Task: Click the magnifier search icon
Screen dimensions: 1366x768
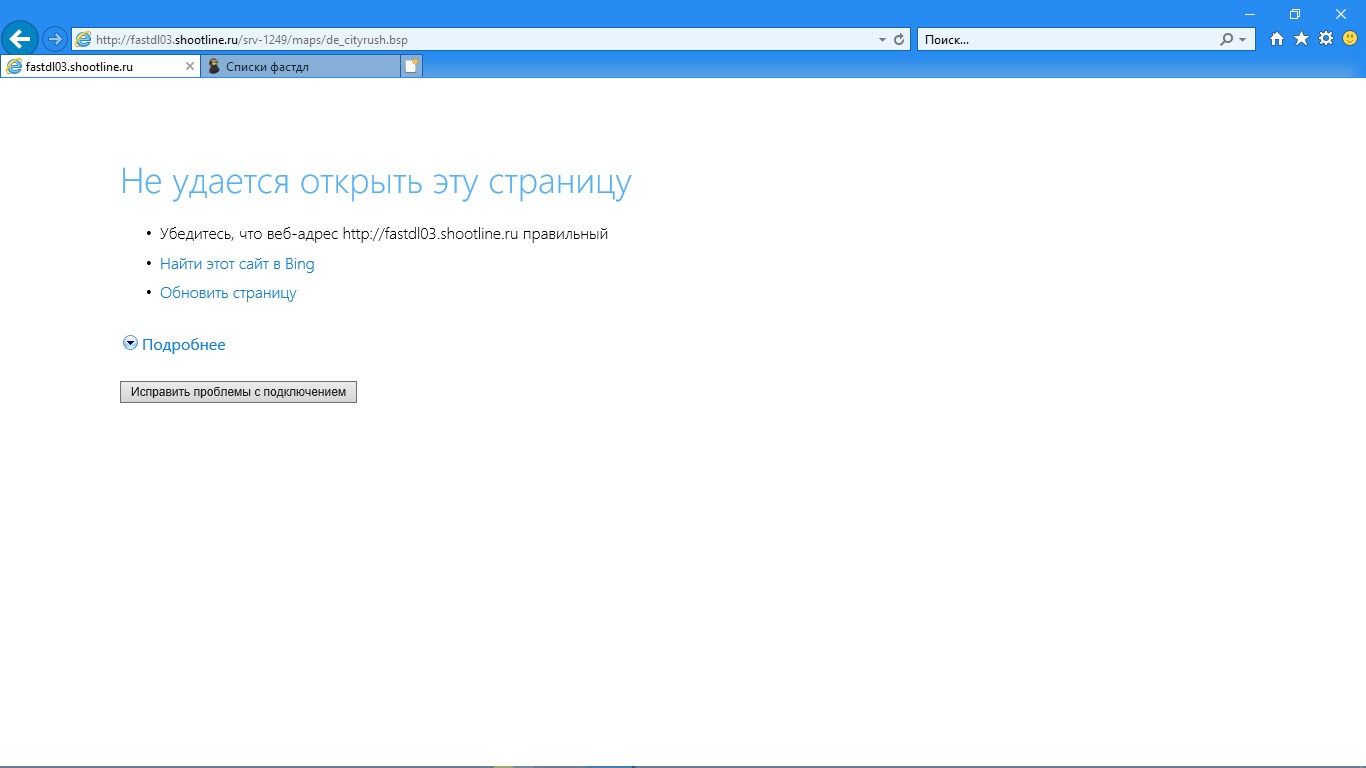Action: 1227,40
